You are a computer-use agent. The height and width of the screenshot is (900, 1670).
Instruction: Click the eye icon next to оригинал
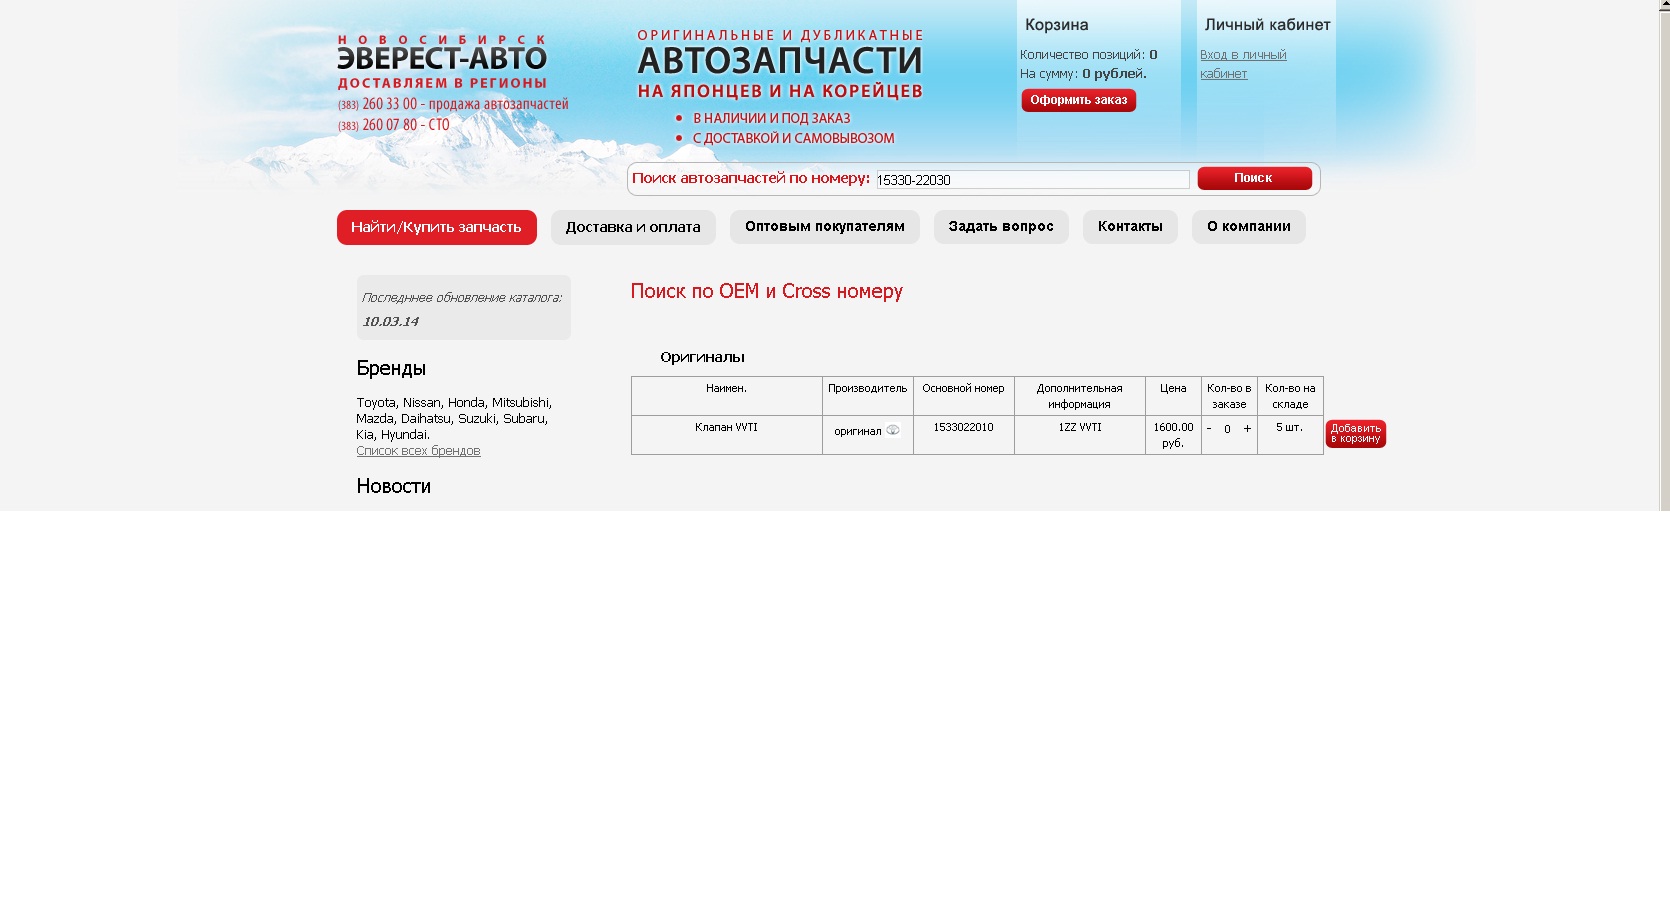[893, 431]
